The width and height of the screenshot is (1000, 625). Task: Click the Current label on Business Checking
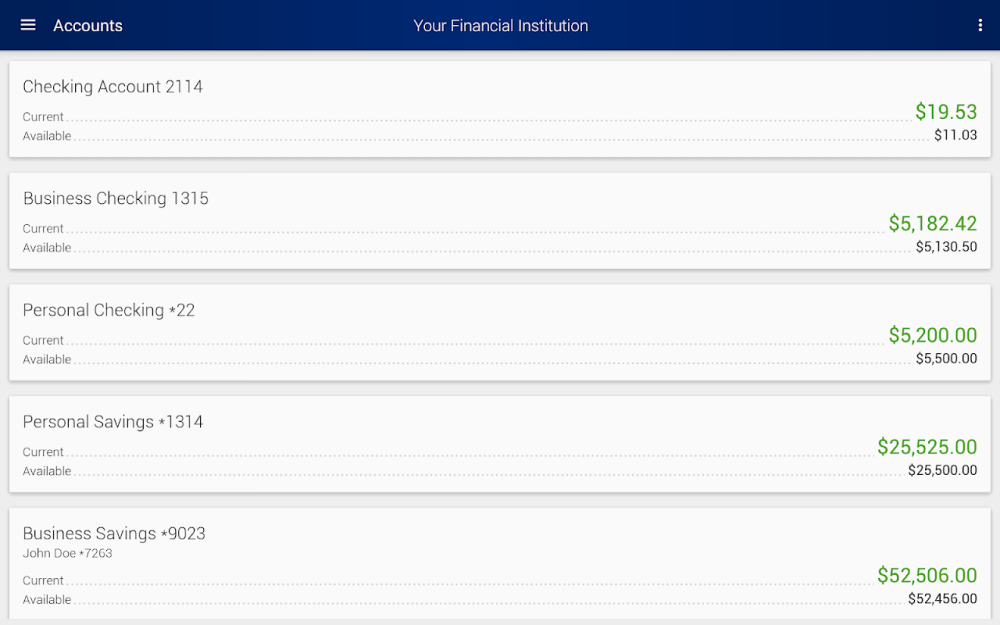43,228
